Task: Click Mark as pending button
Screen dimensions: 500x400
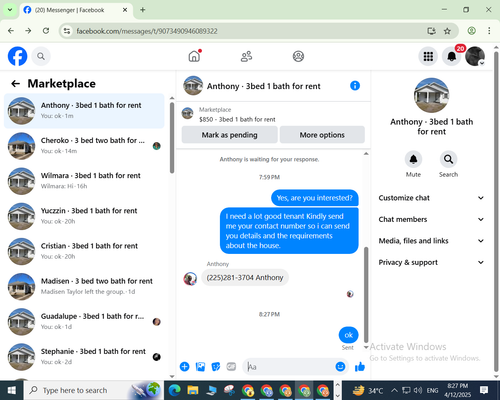Action: coord(229,135)
